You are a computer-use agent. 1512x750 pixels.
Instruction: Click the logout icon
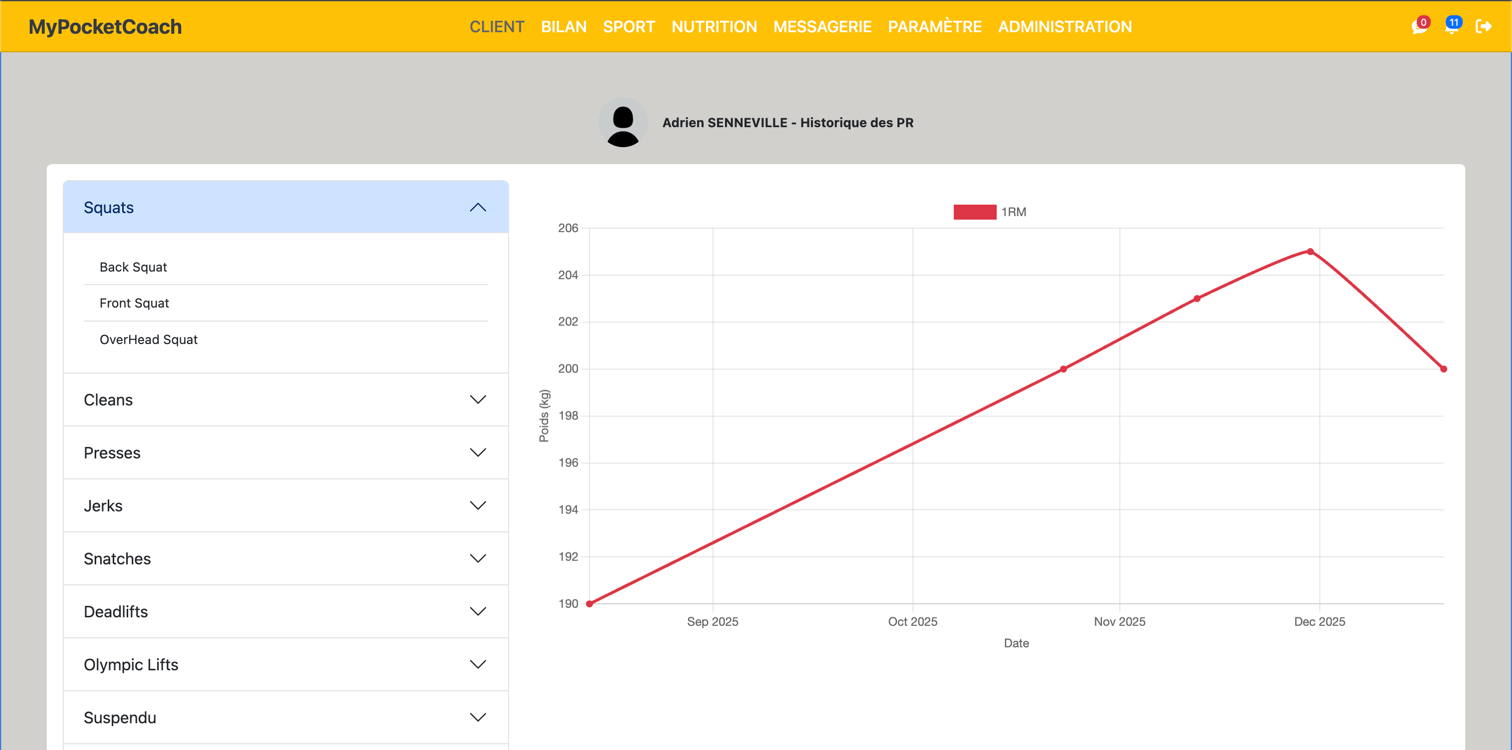(x=1484, y=27)
